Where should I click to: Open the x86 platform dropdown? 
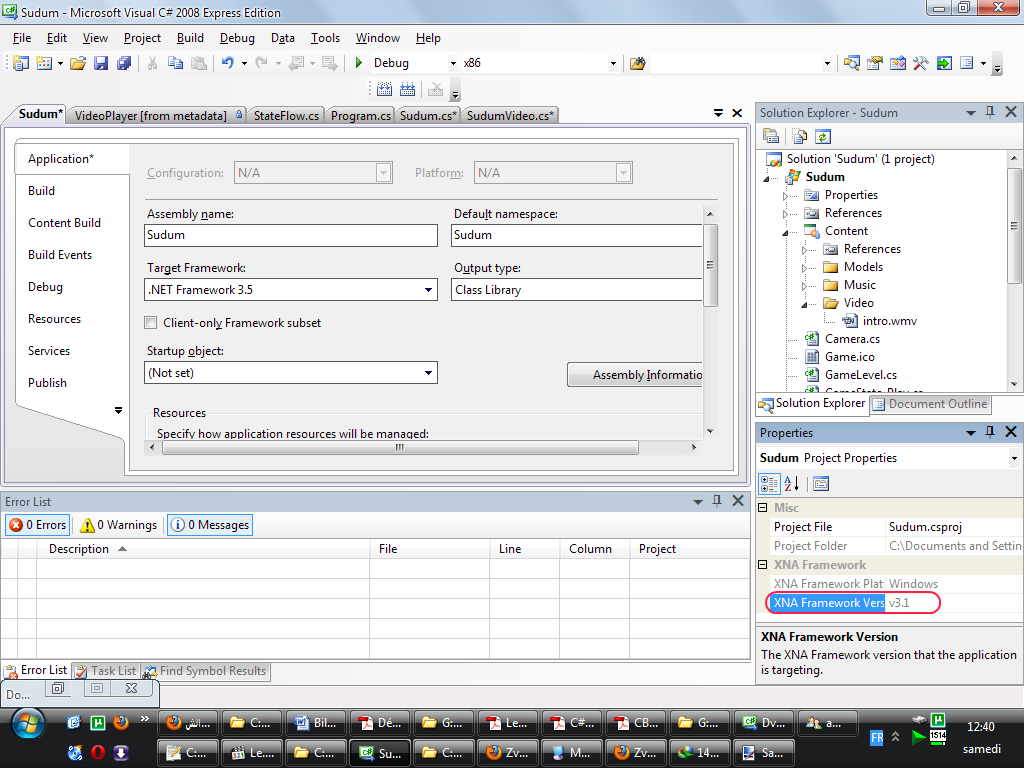click(613, 63)
